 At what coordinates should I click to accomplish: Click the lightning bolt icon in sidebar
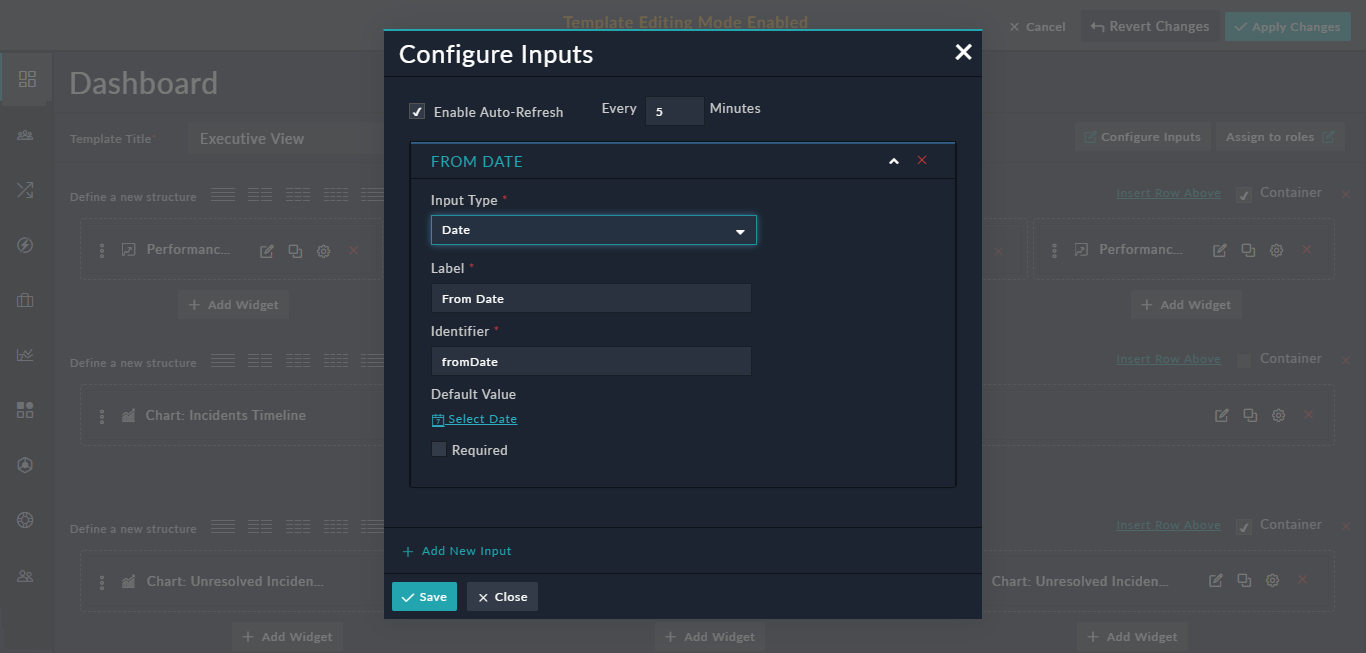coord(28,244)
